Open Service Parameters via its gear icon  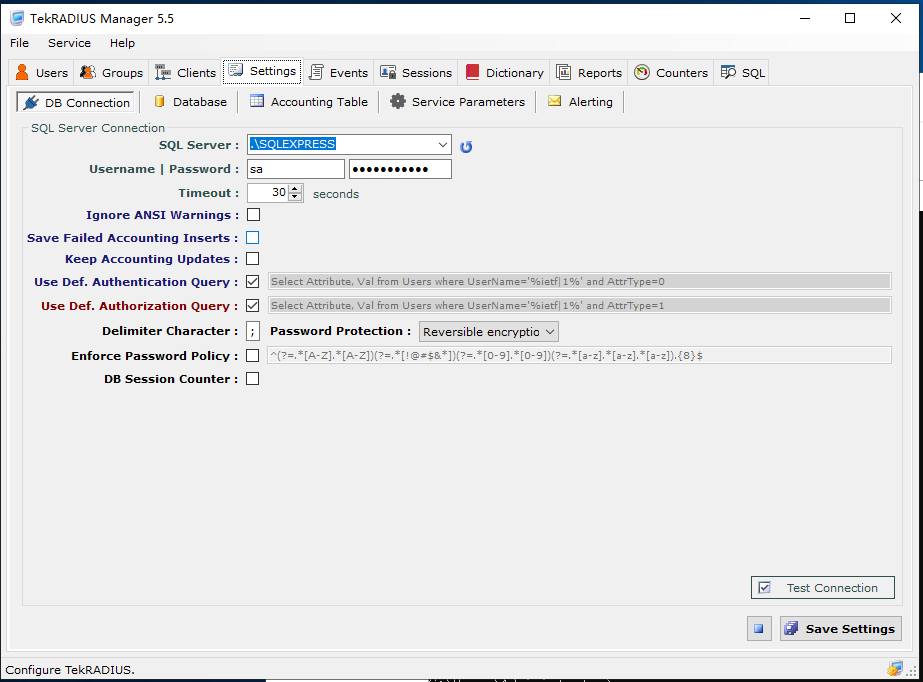coord(398,101)
